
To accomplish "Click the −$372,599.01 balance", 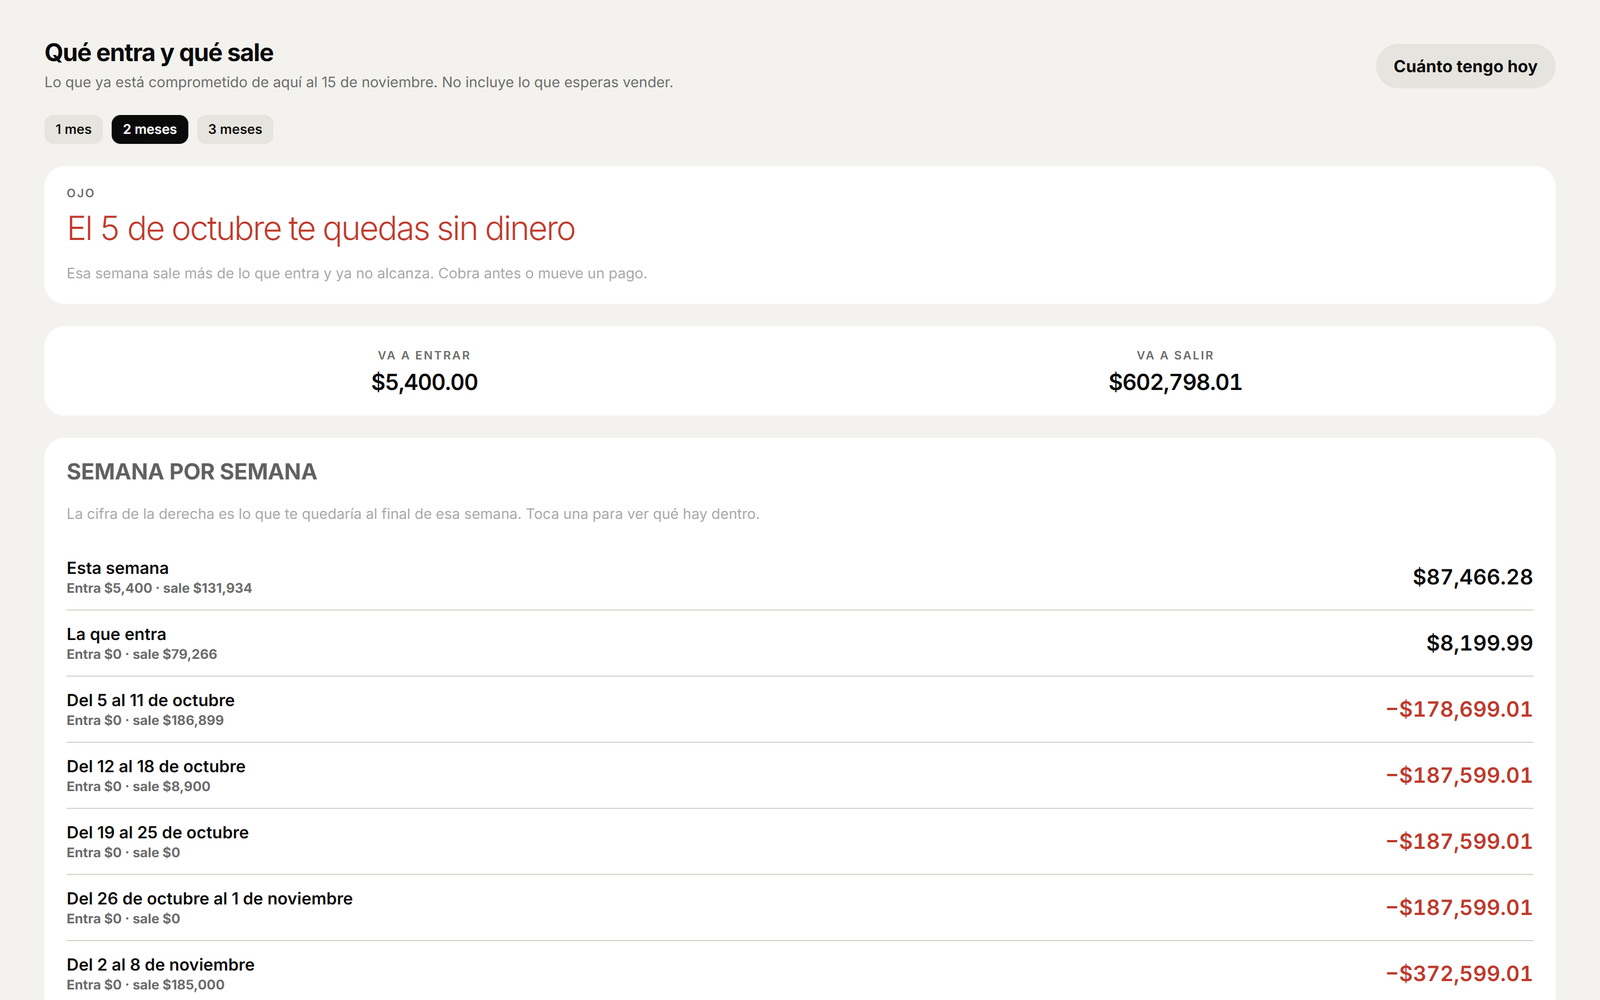I will coord(1459,973).
